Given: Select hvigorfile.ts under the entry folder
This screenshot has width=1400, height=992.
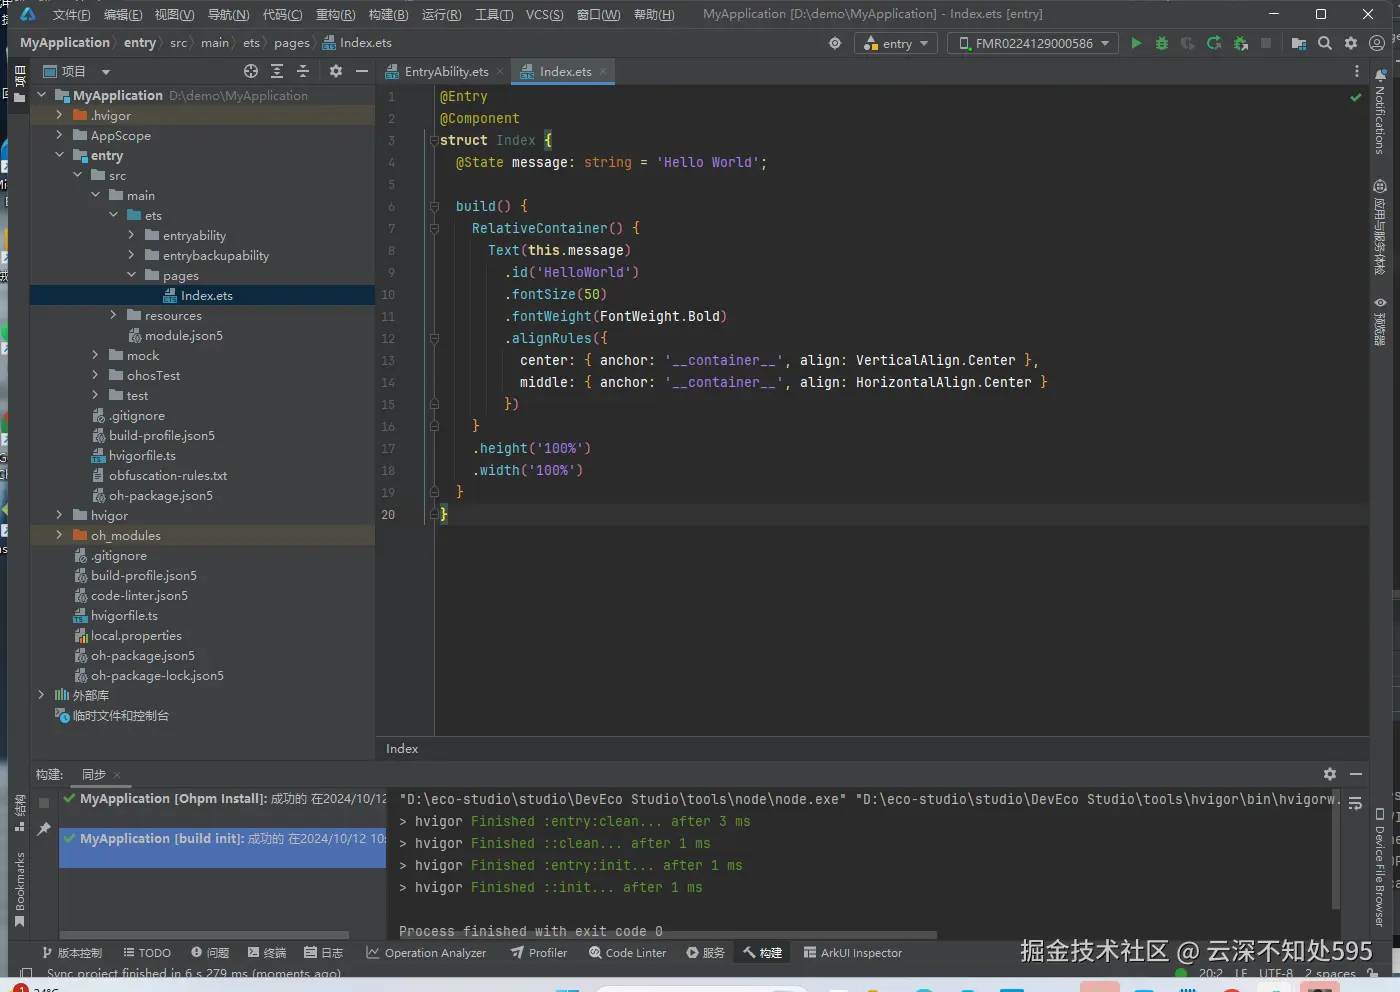Looking at the screenshot, I should coord(142,455).
